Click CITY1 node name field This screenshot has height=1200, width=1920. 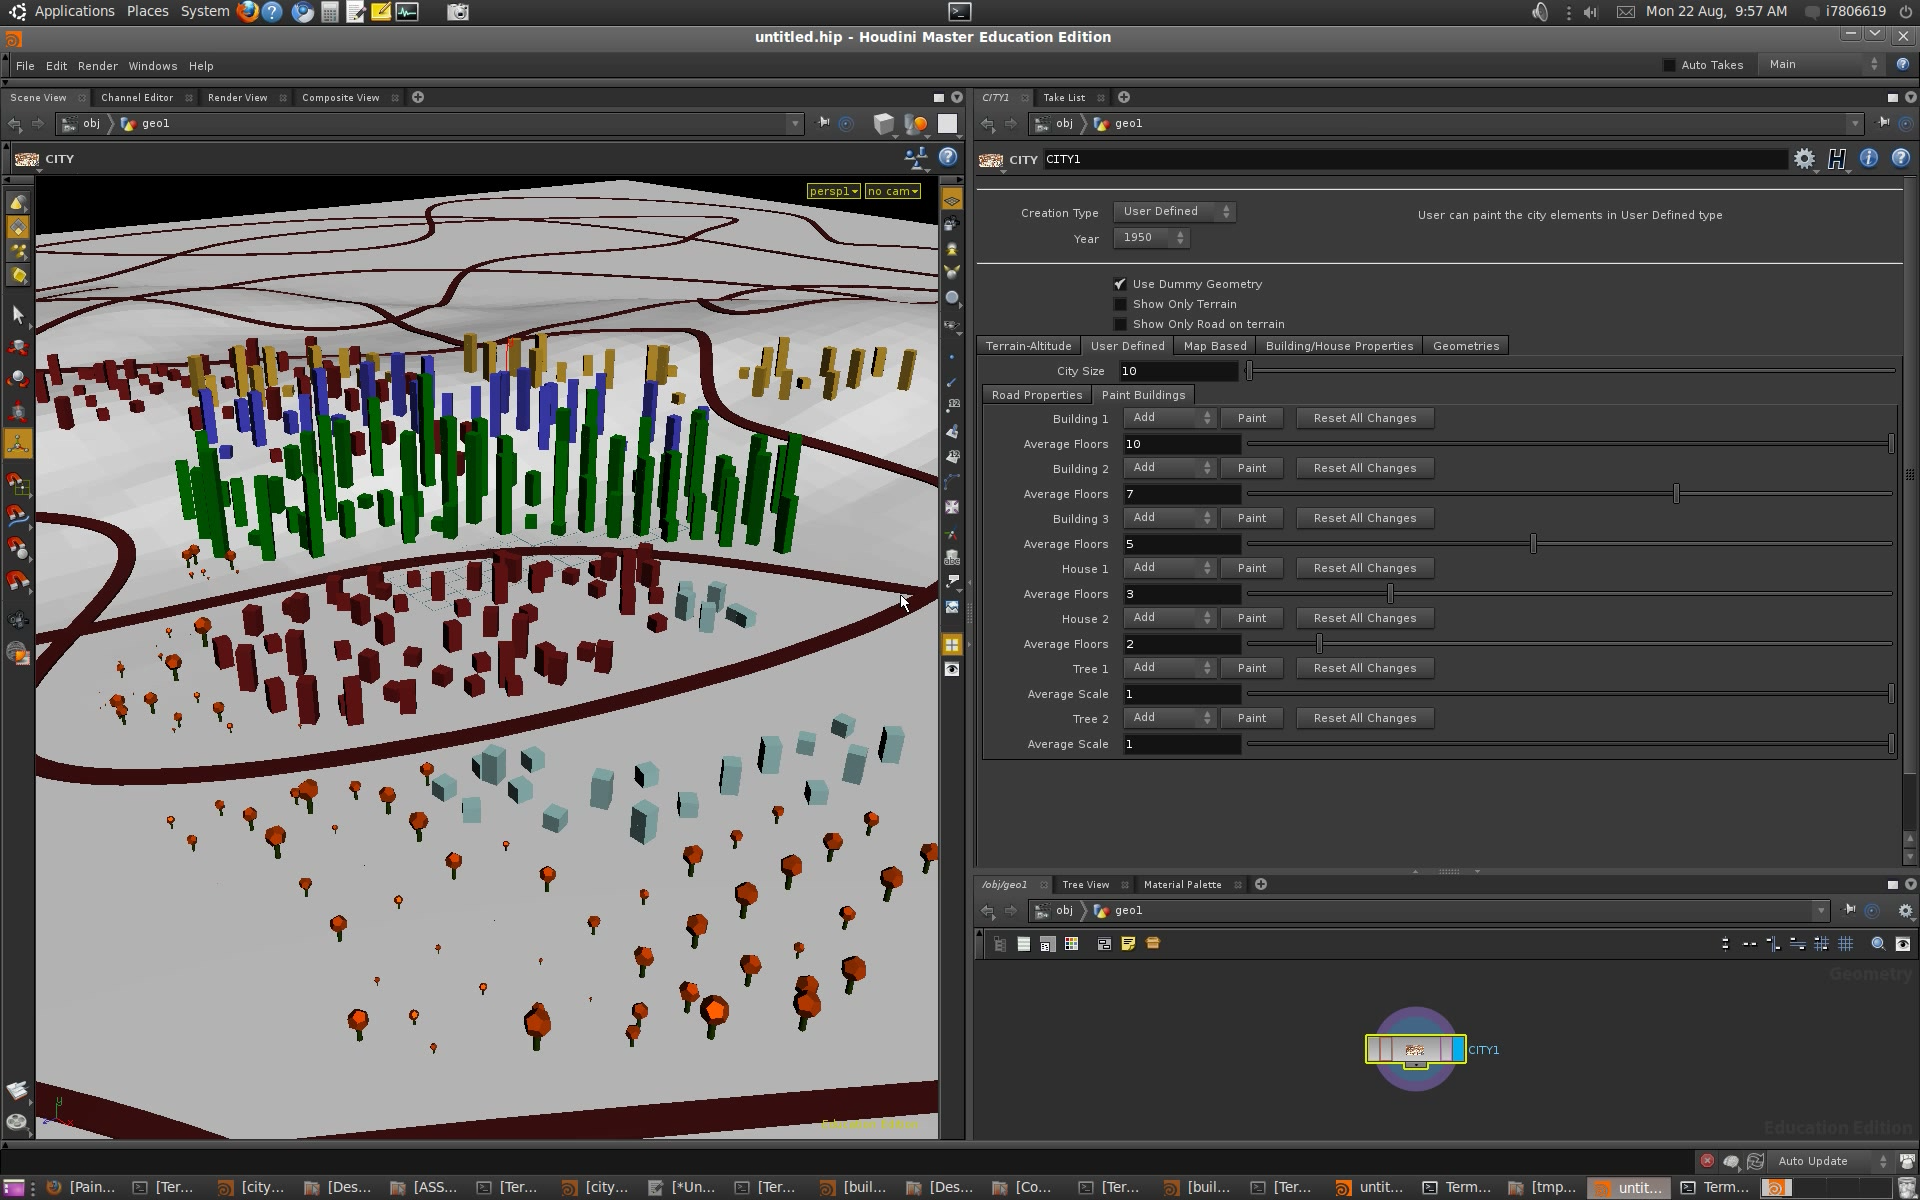1414,159
